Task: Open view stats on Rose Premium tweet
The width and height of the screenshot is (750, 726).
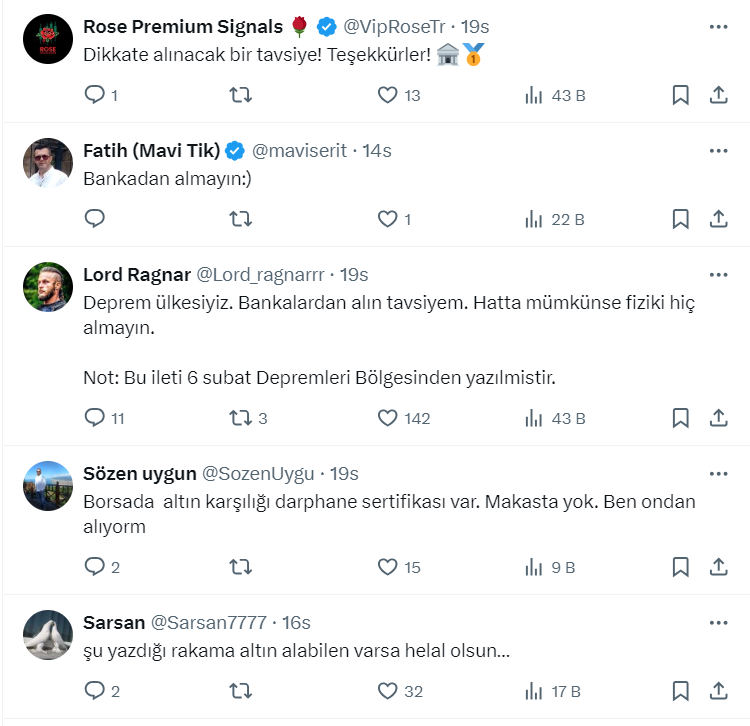Action: point(534,95)
